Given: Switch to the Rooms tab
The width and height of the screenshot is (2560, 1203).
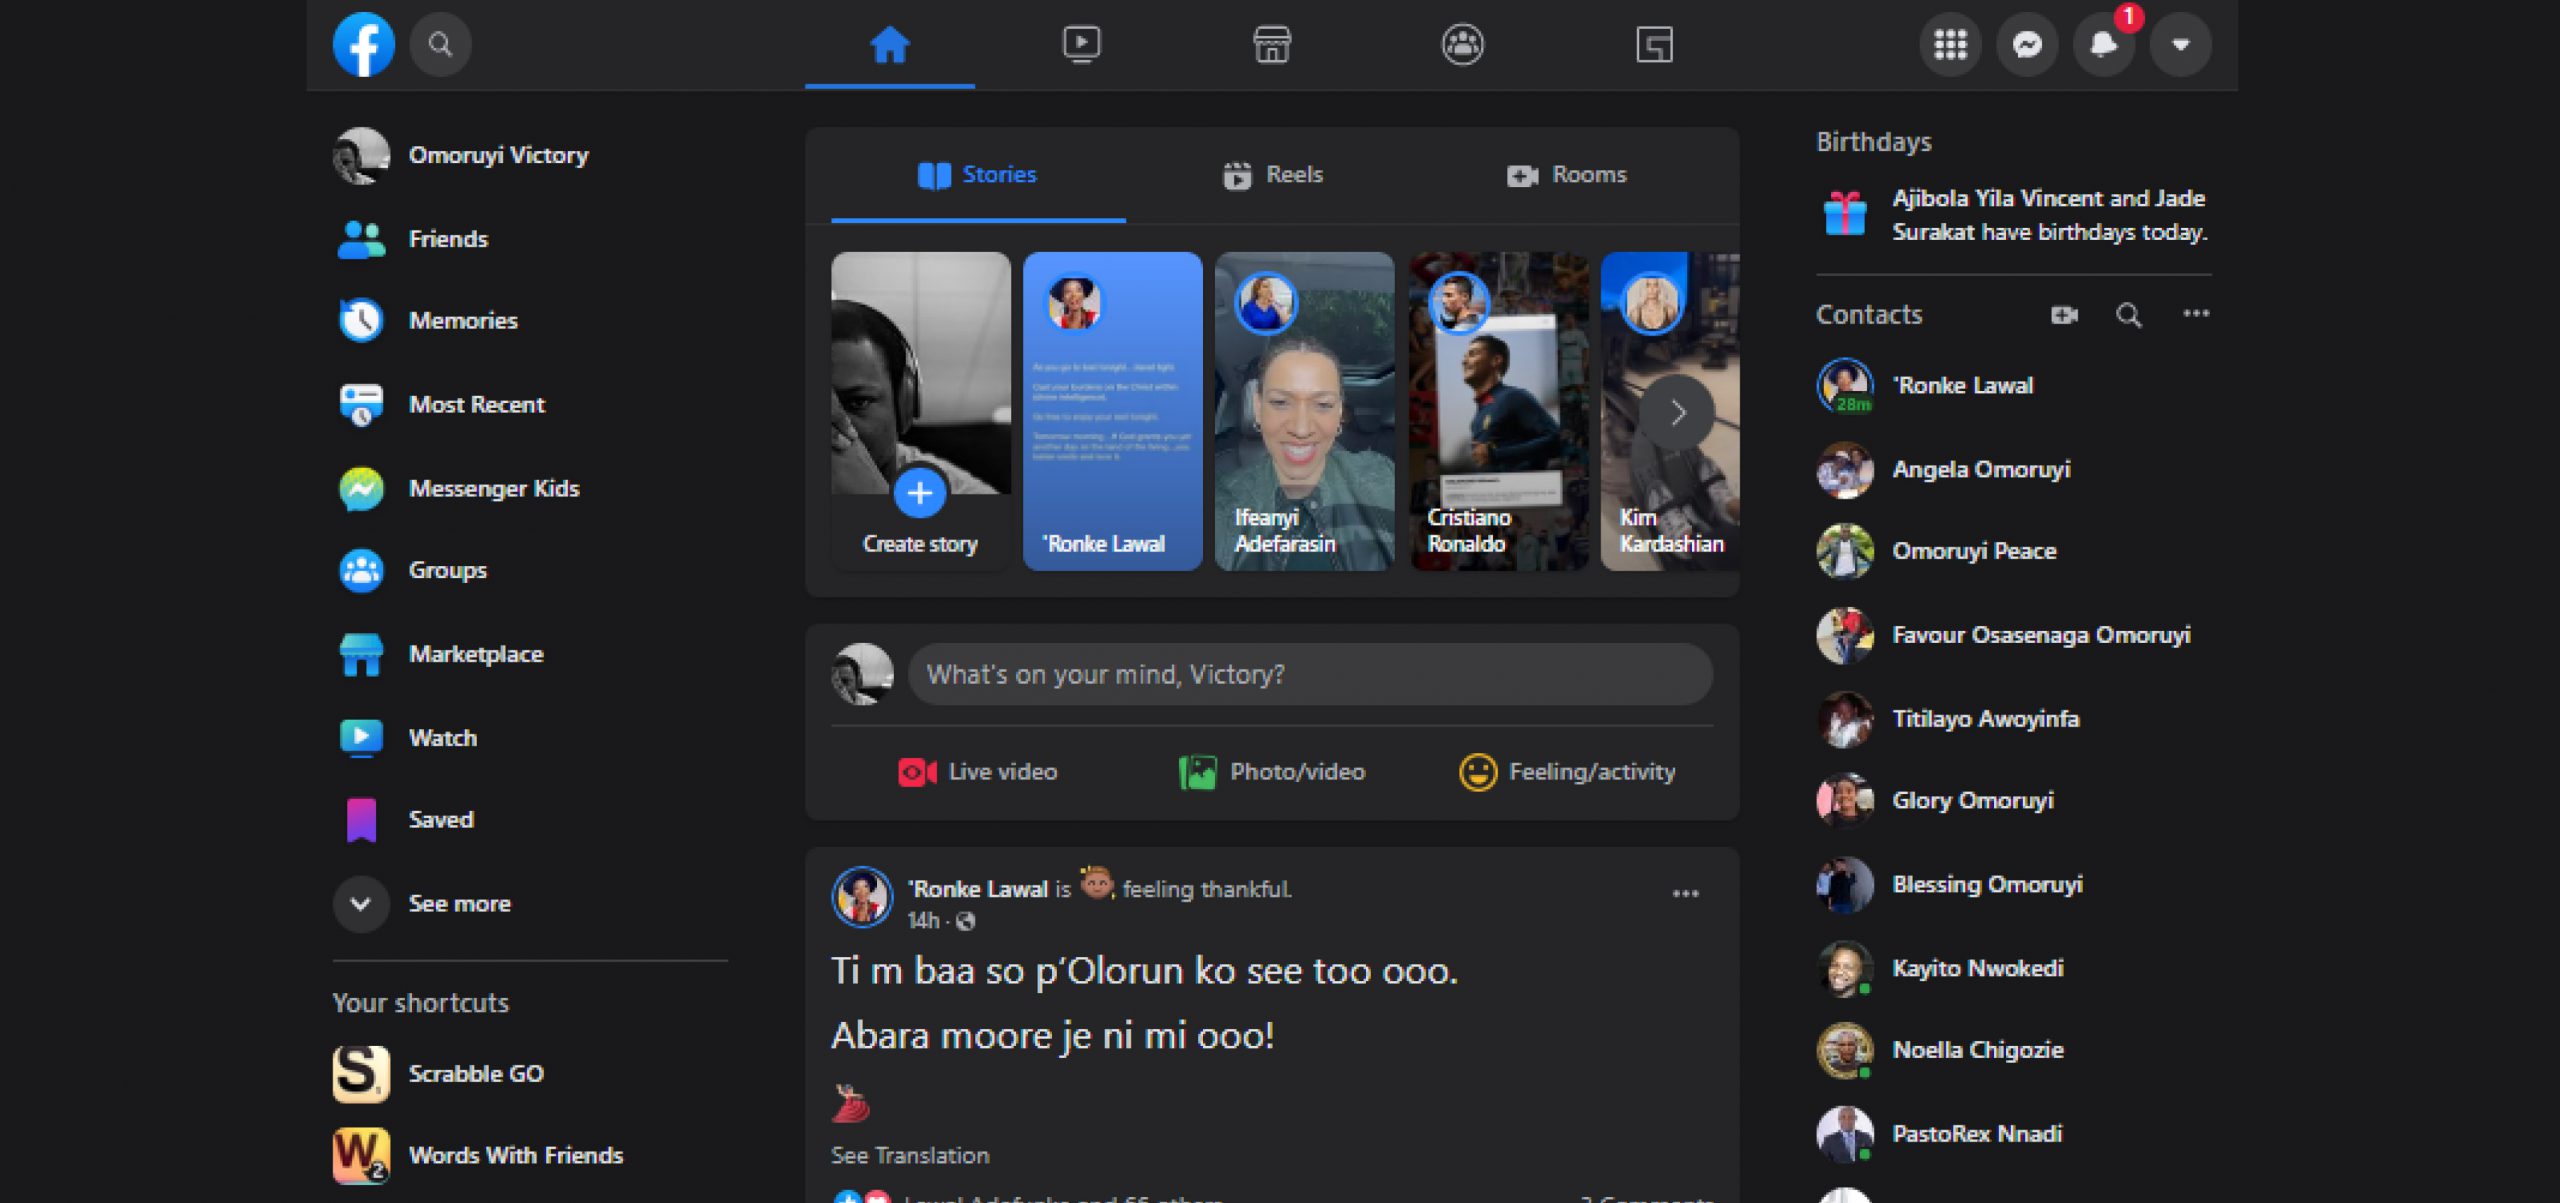Looking at the screenshot, I should [x=1566, y=175].
